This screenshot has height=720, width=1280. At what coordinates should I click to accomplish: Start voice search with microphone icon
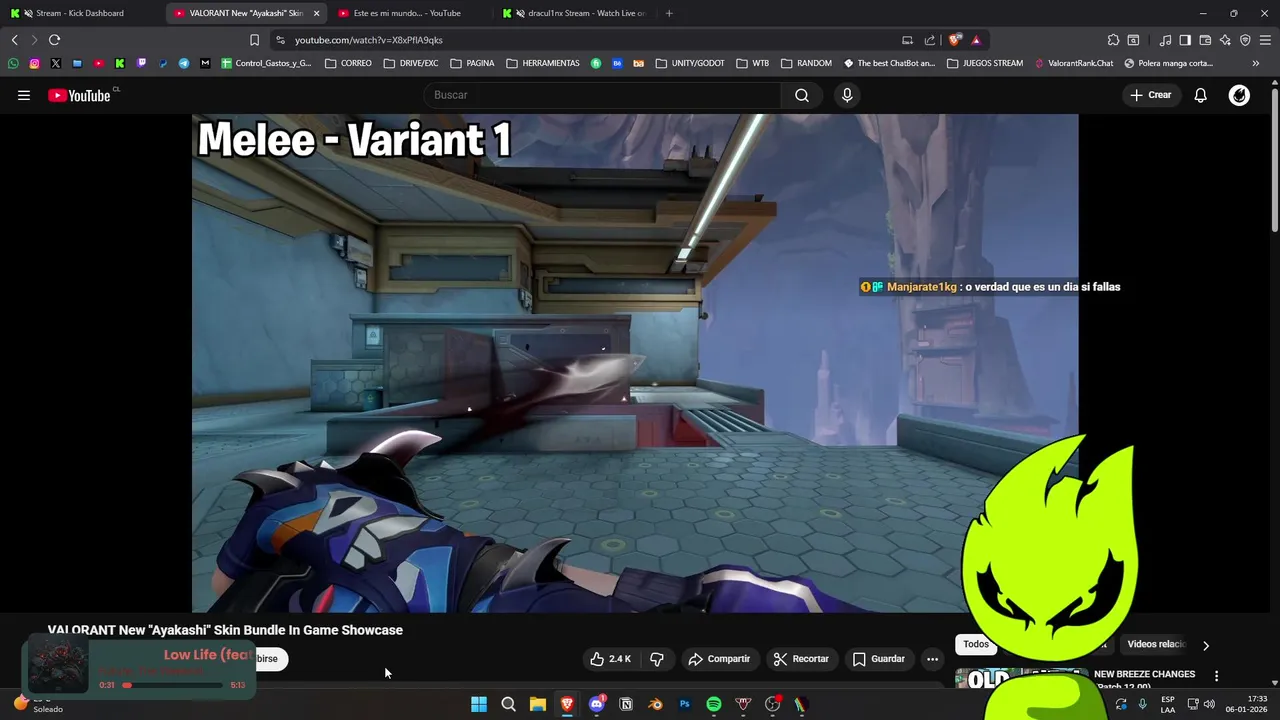847,95
